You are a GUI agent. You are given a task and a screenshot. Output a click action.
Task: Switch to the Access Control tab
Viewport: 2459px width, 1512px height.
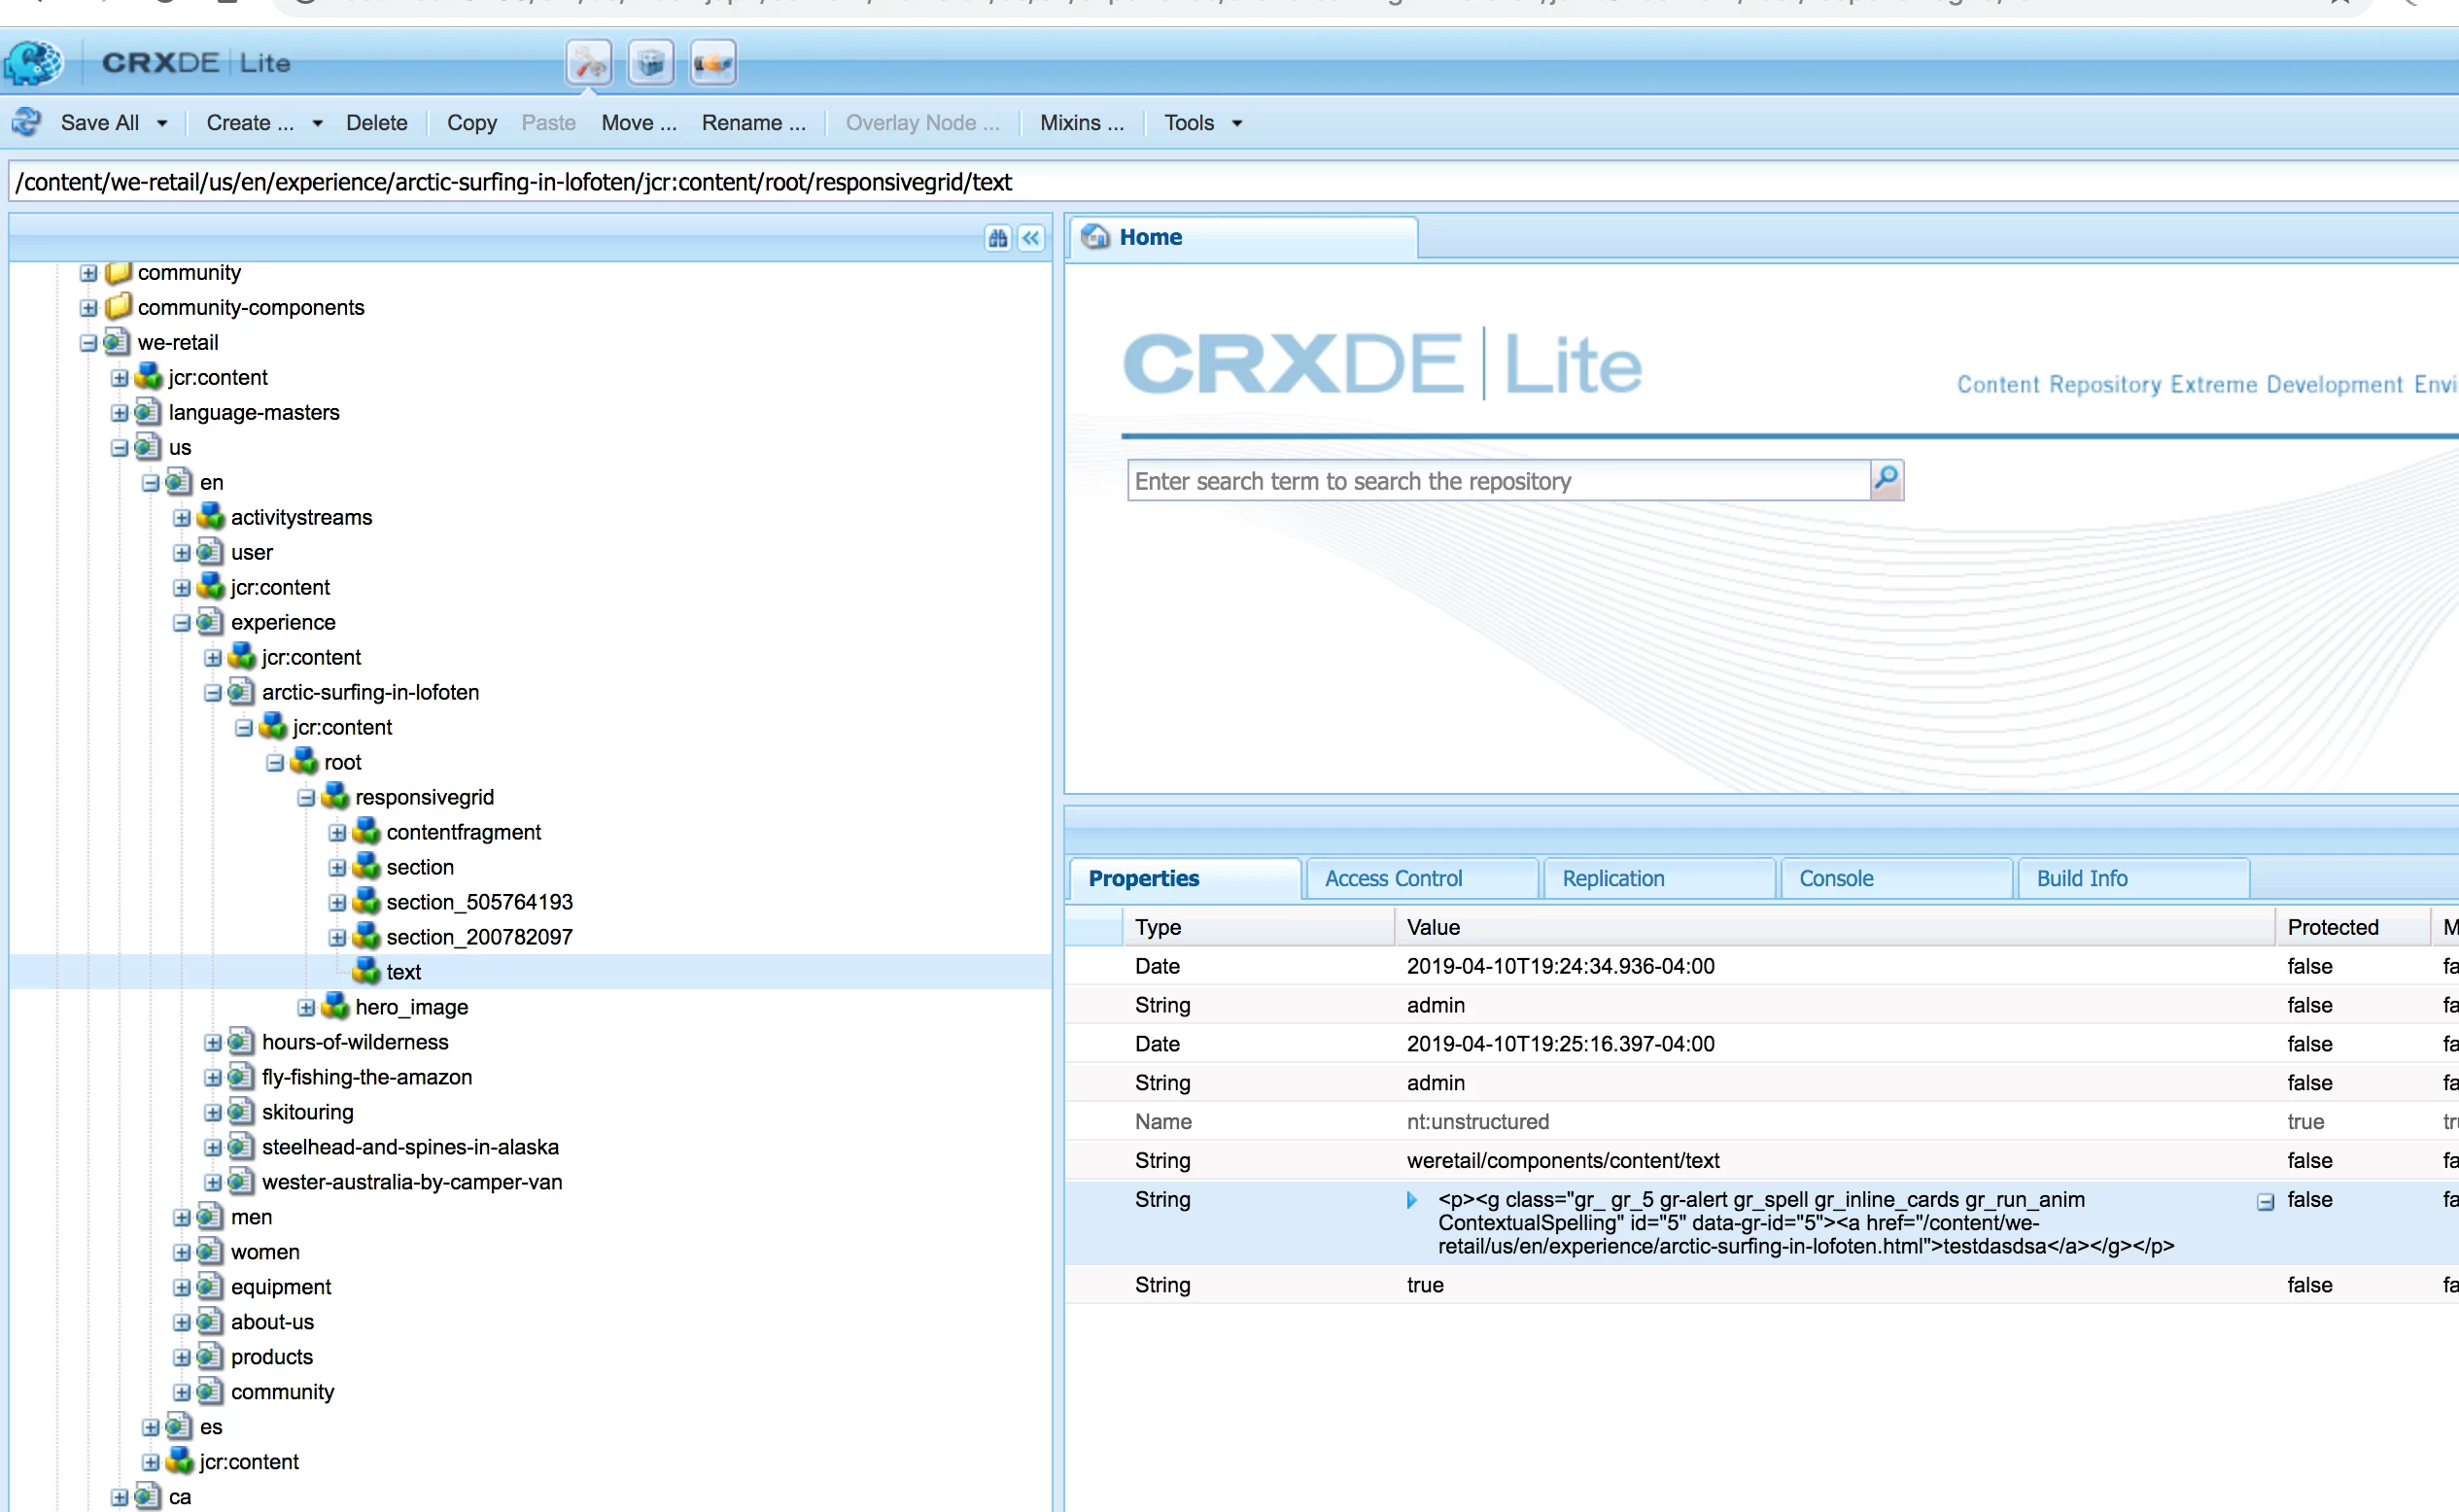coord(1393,878)
